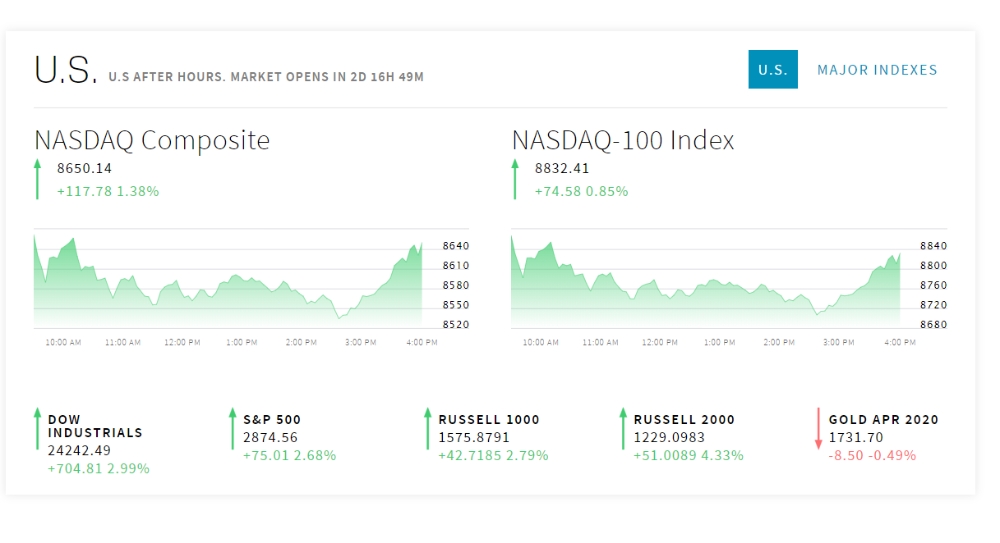The width and height of the screenshot is (1000, 543).
Task: Select the gold price 1731.70
Action: pyautogui.click(x=856, y=438)
